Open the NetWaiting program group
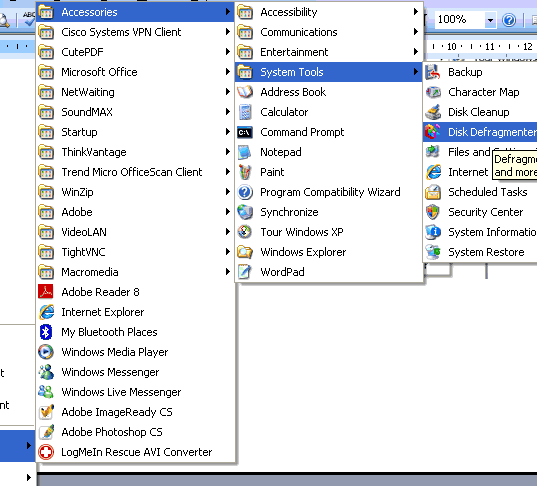The image size is (537, 486). (135, 92)
